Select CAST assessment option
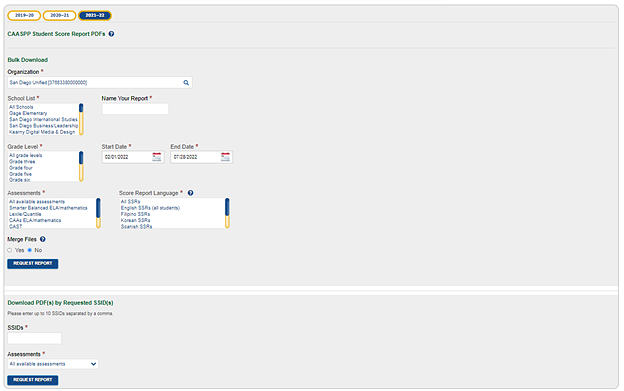Image resolution: width=624 pixels, height=391 pixels. [x=16, y=226]
